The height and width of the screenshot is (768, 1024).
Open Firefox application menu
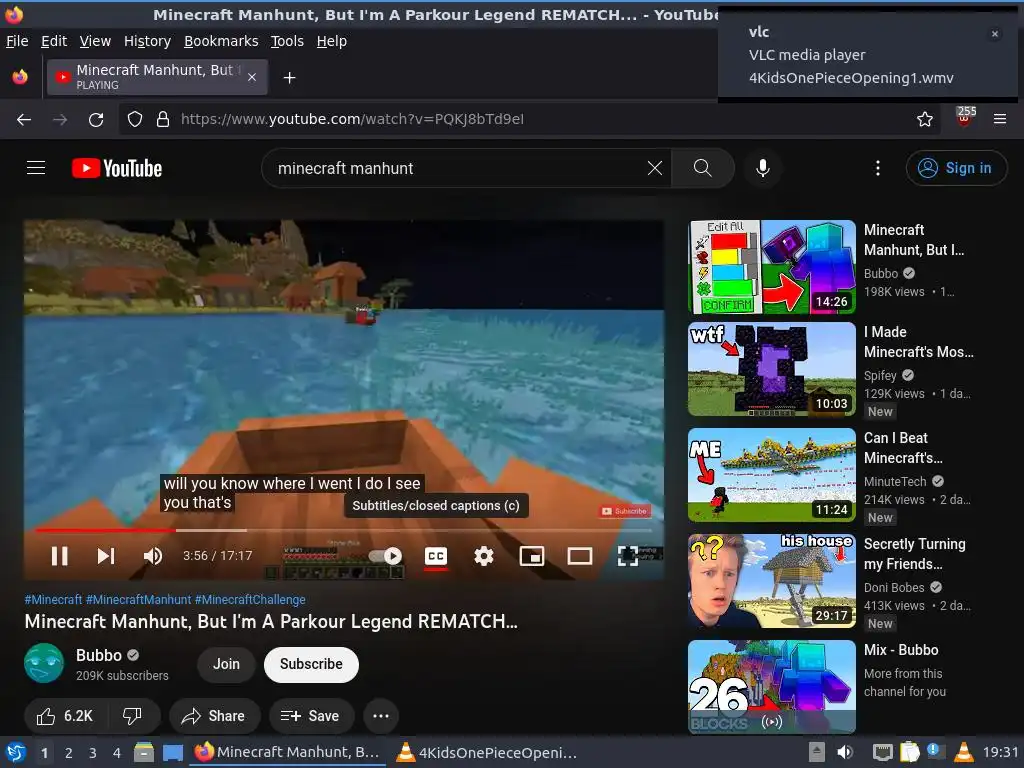point(1000,120)
